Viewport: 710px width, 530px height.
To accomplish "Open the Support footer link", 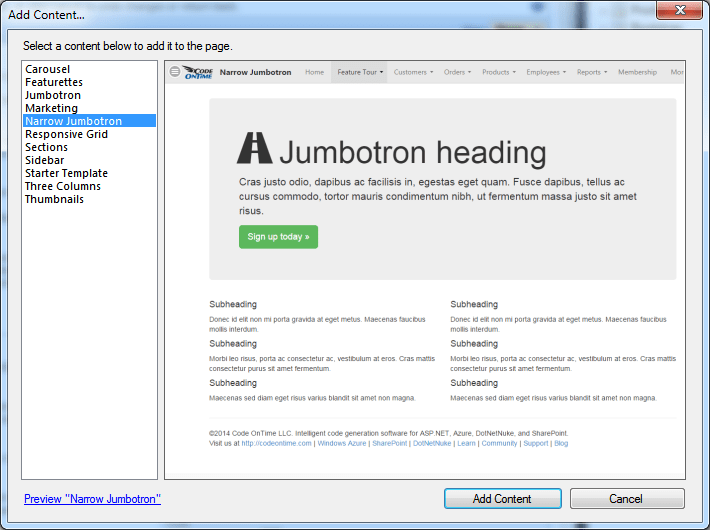I will pyautogui.click(x=536, y=443).
